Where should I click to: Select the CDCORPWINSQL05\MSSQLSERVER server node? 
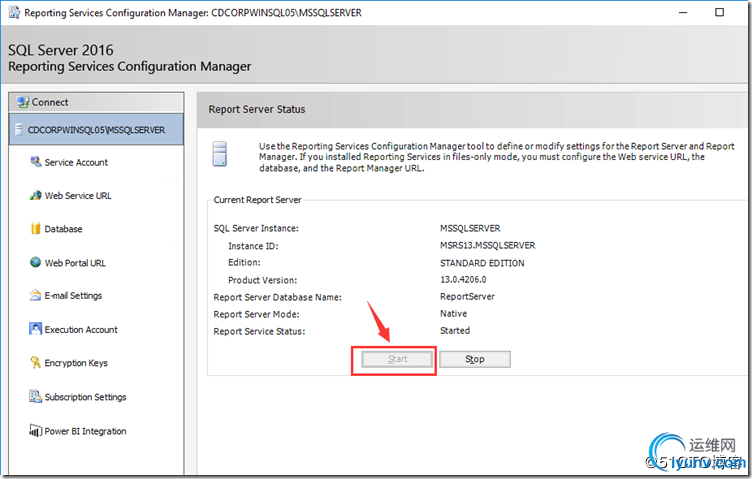pyautogui.click(x=96, y=129)
